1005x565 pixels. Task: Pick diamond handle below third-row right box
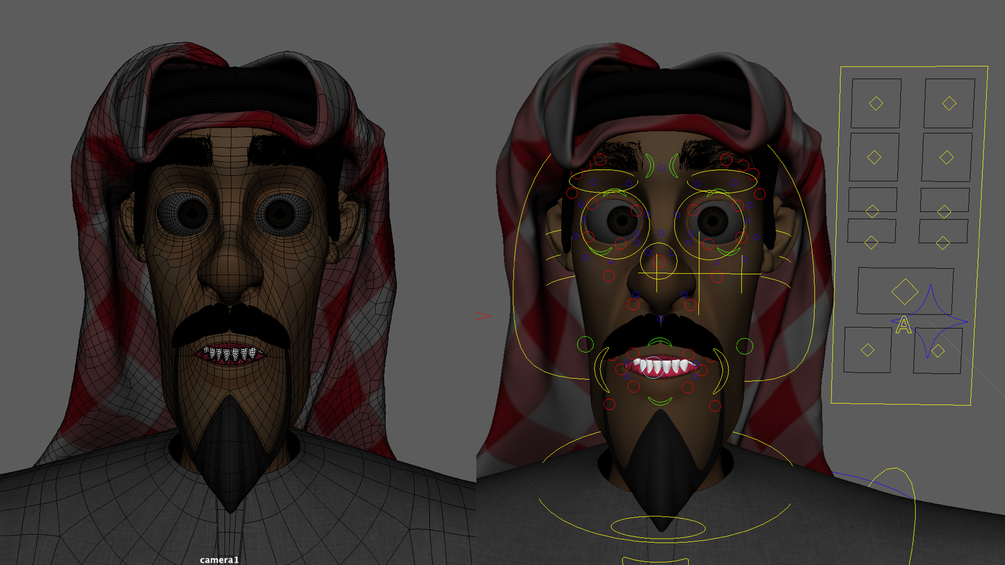[944, 211]
